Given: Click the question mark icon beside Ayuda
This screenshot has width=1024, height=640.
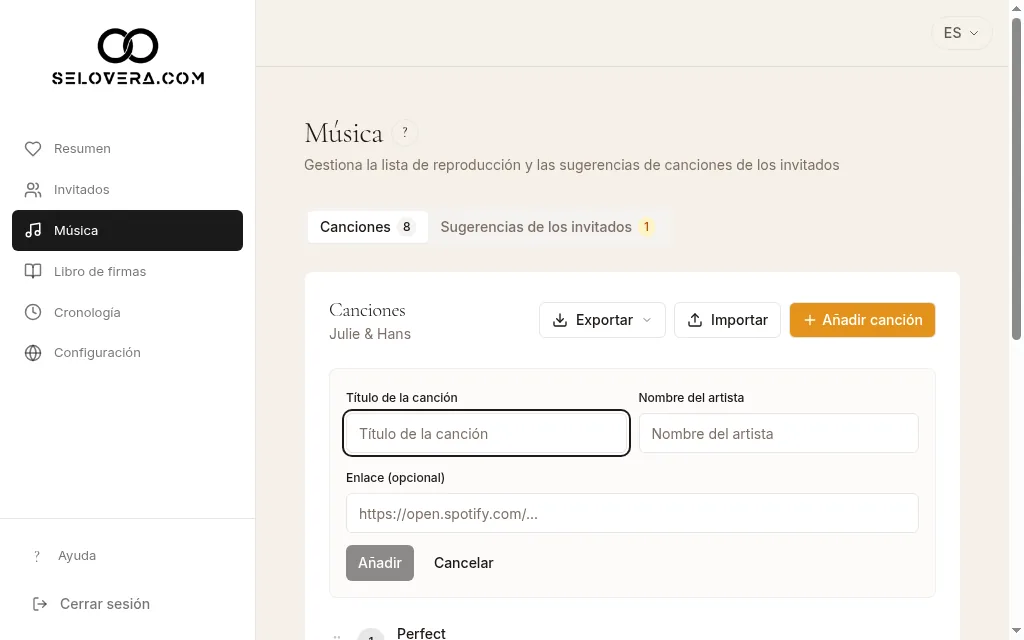Looking at the screenshot, I should tap(37, 556).
